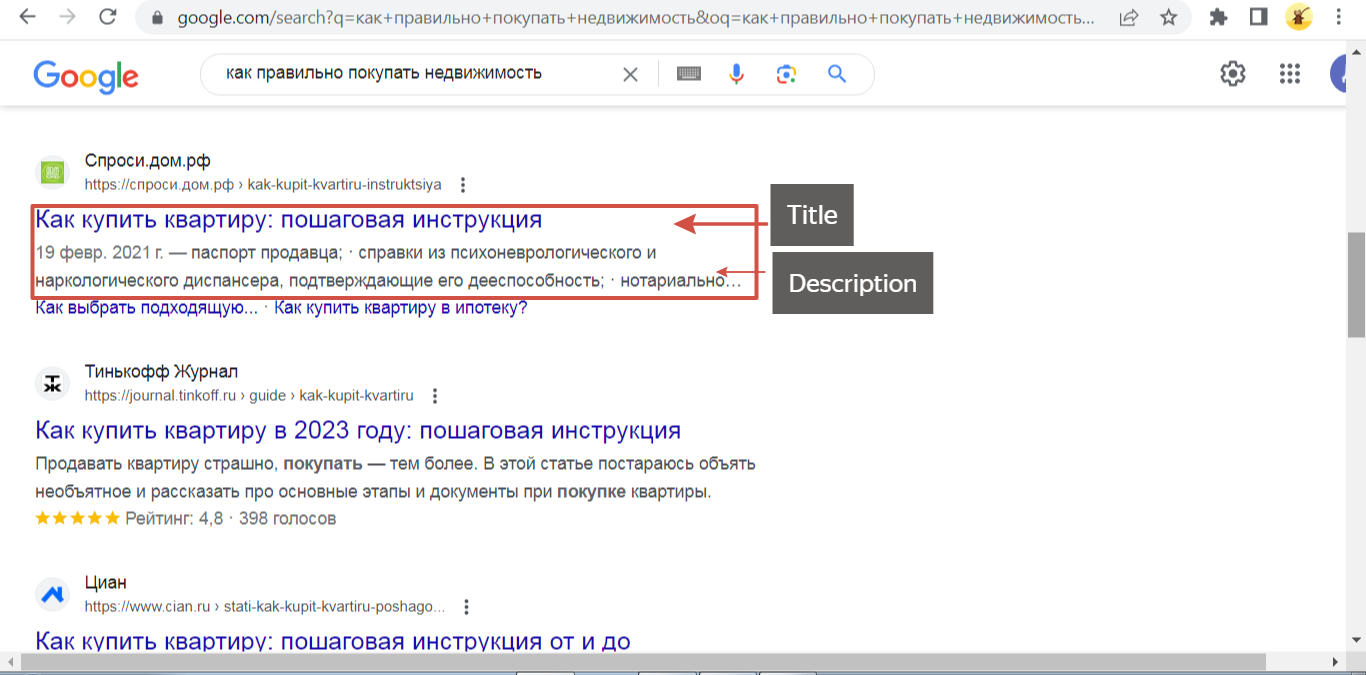
Task: Submit search with the magnifier icon
Action: [x=837, y=74]
